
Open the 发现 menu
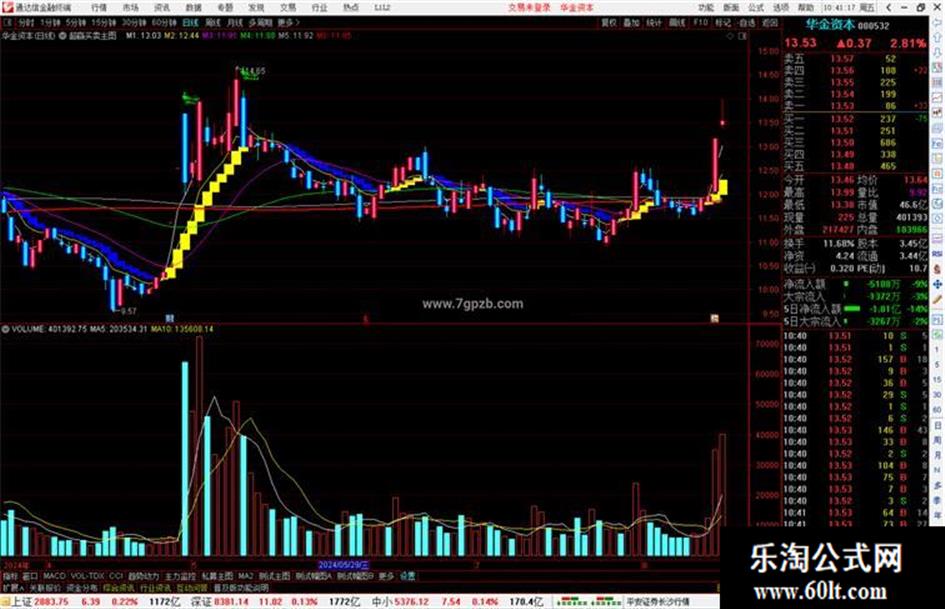point(256,8)
